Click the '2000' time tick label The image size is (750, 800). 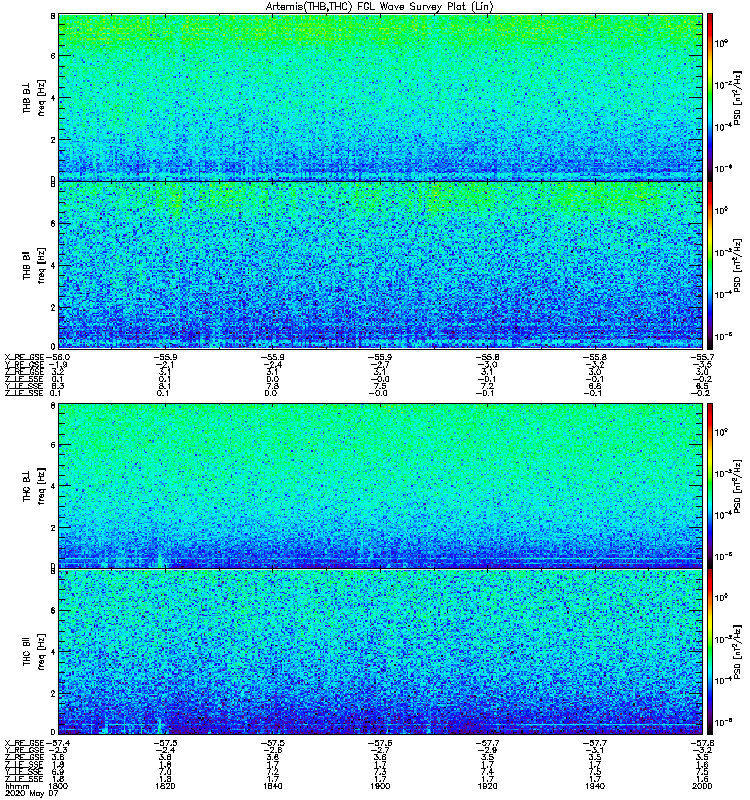pos(702,786)
